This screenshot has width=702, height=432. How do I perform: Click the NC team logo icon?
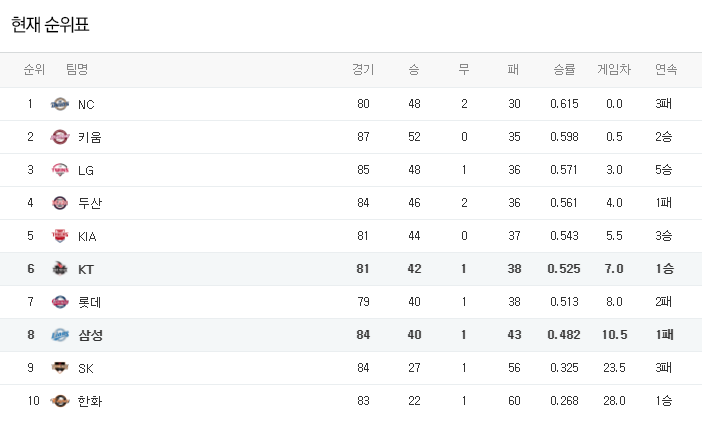[60, 104]
